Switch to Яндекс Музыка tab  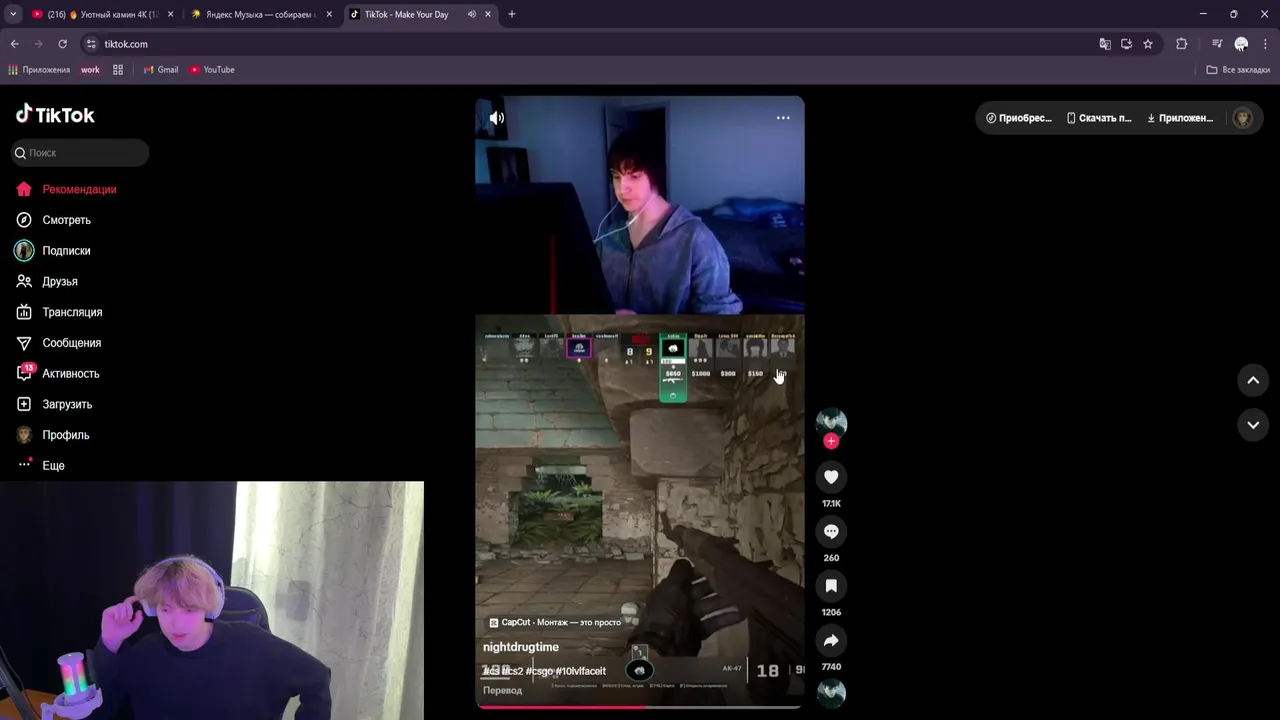[262, 14]
